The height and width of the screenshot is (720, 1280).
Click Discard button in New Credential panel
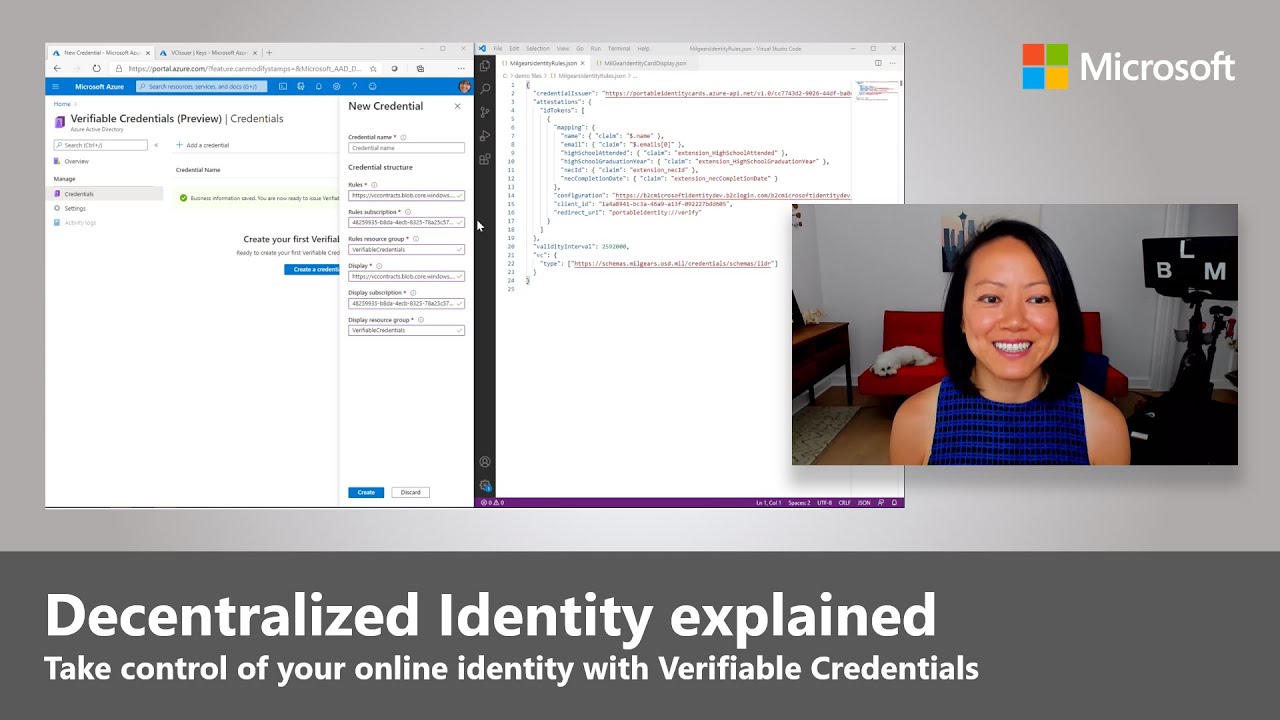pos(411,492)
